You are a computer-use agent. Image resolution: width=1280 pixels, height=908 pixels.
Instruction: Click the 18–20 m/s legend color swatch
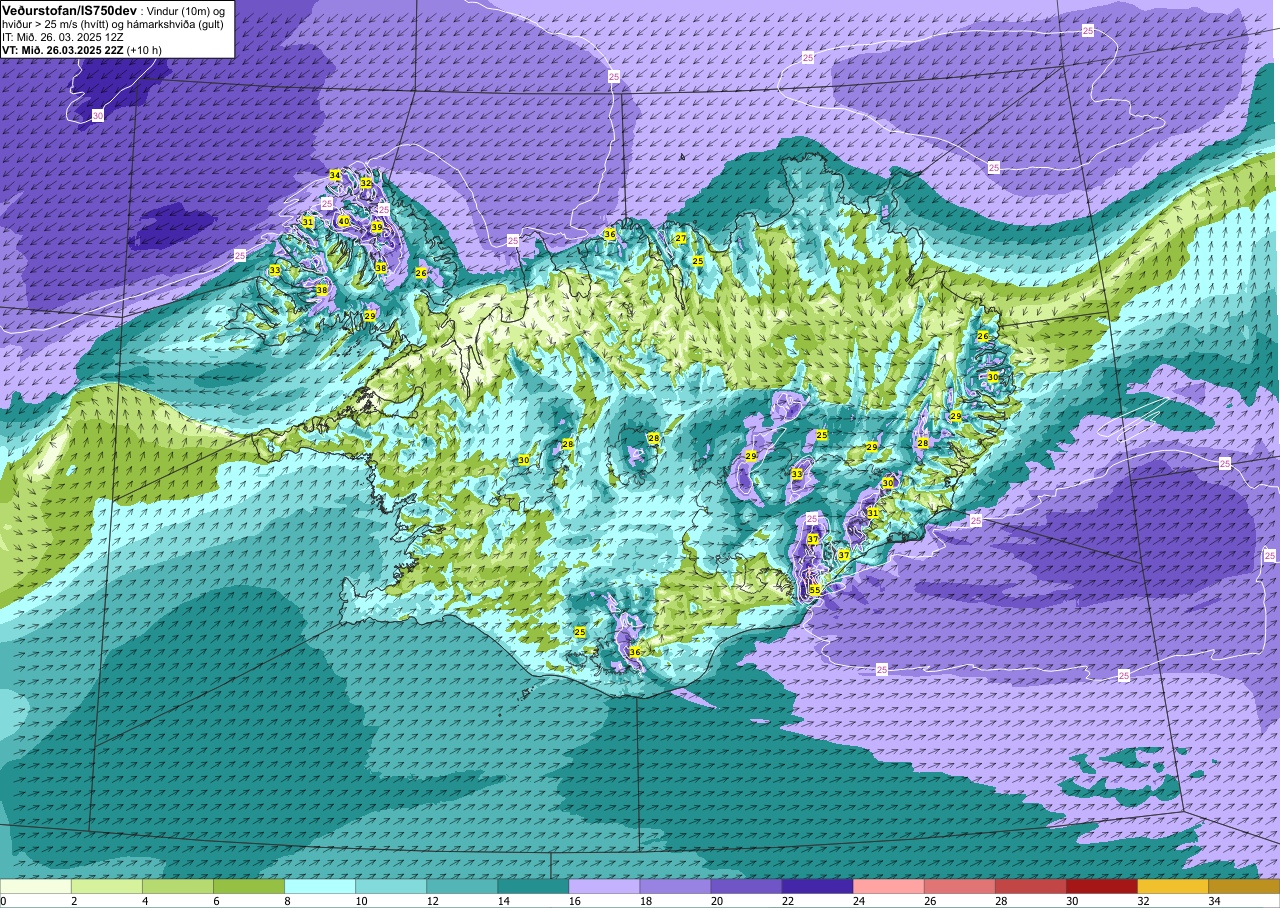pos(675,886)
